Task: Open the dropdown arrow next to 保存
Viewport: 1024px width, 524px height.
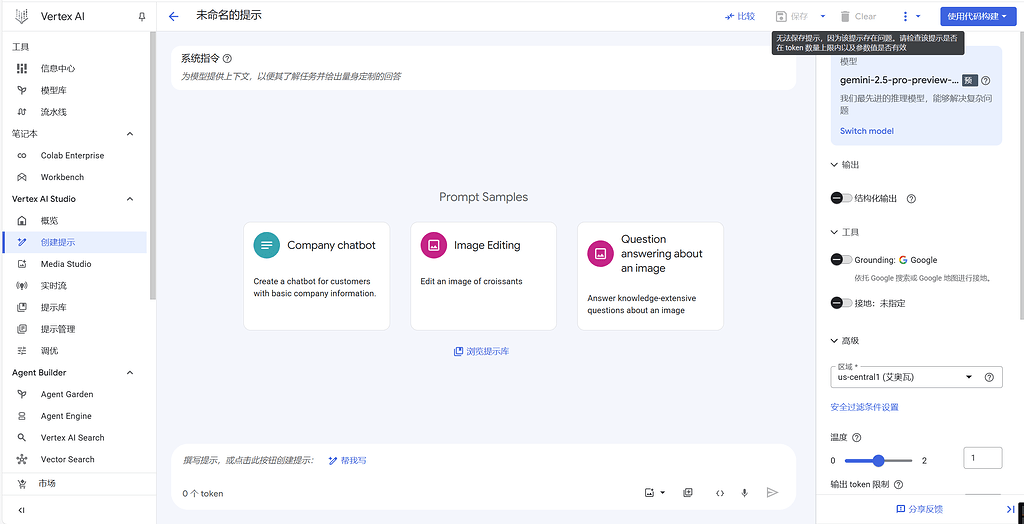Action: 823,16
